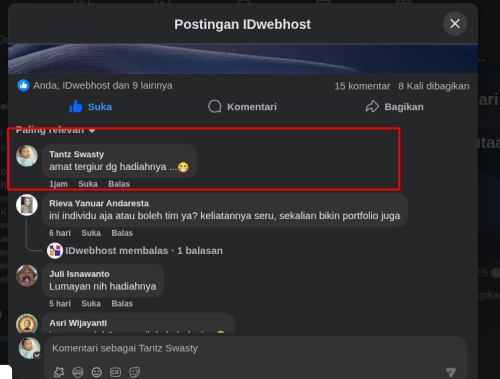The image size is (500, 379).
Task: Switch commenting profile via avatar chevron
Action: [x=37, y=355]
